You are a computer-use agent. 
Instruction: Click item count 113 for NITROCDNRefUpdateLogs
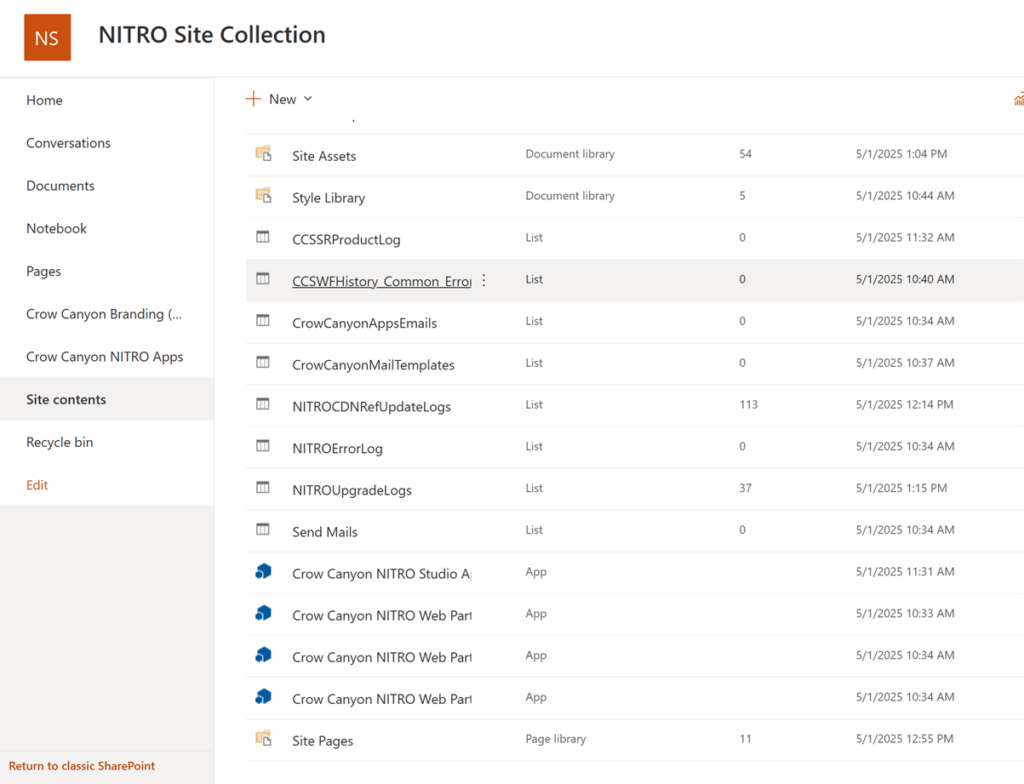pyautogui.click(x=748, y=404)
